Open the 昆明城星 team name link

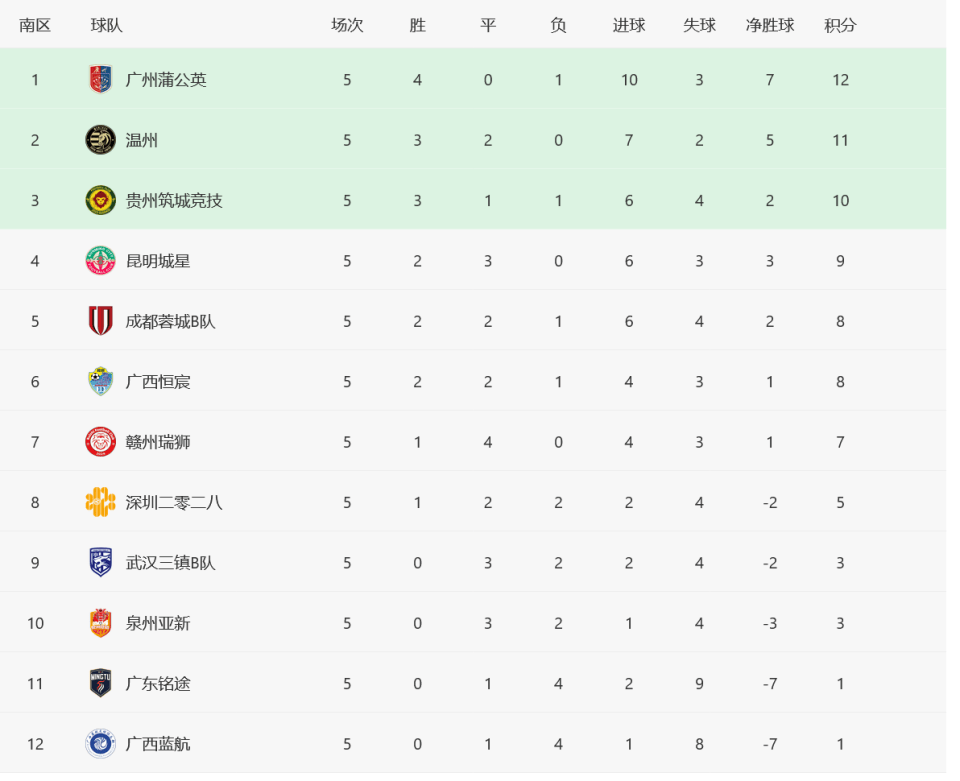159,261
